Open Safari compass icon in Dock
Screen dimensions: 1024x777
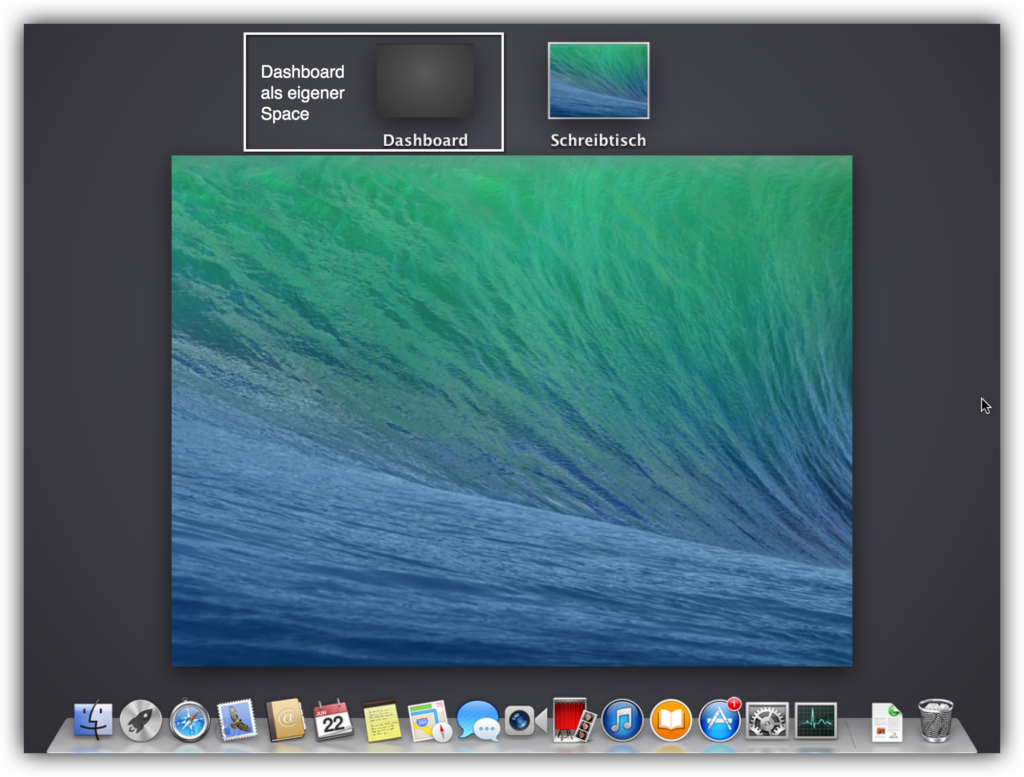tap(189, 721)
